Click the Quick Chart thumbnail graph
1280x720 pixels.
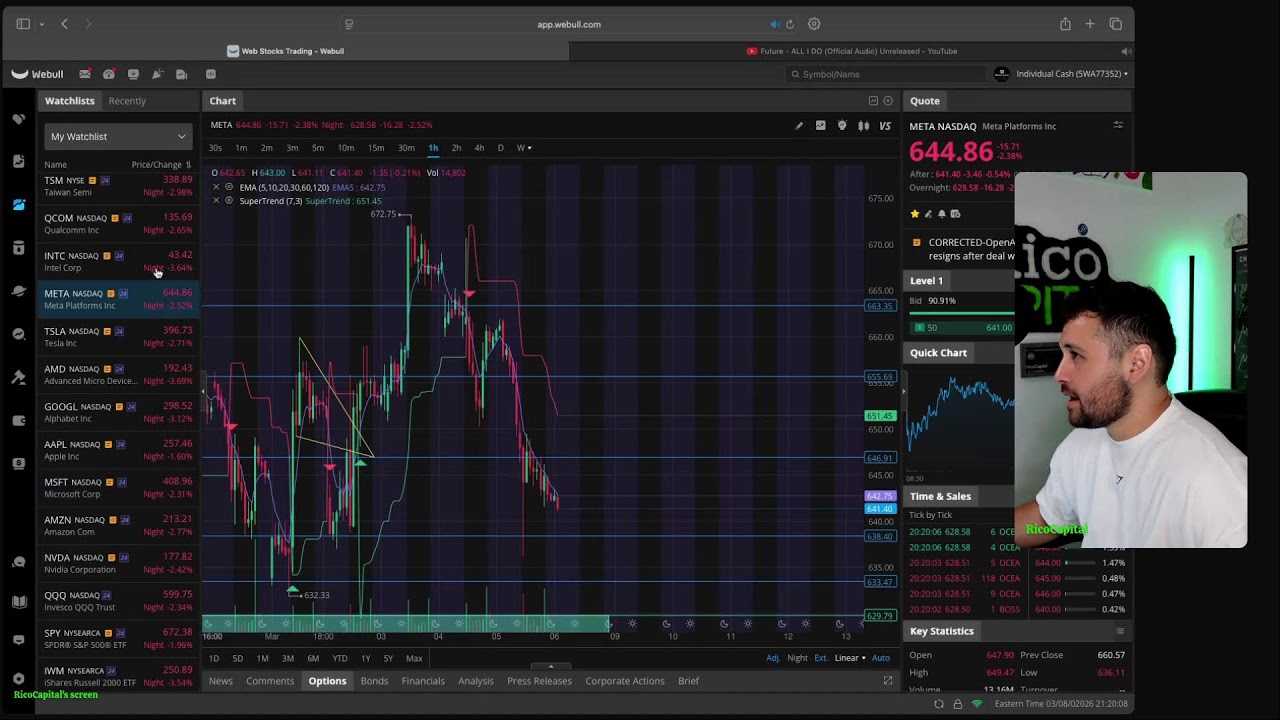[x=960, y=422]
